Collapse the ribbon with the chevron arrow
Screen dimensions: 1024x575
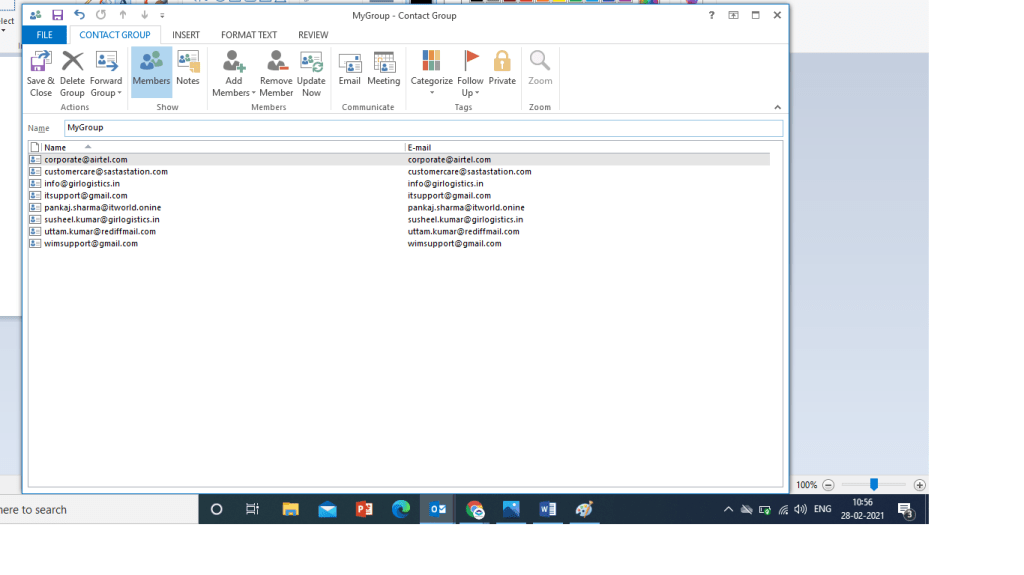(777, 107)
